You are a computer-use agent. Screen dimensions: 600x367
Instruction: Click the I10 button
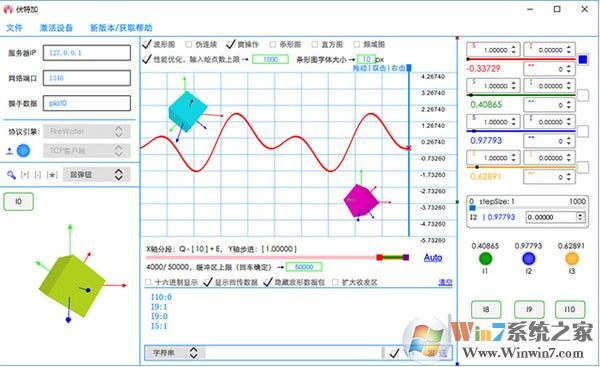click(x=570, y=309)
